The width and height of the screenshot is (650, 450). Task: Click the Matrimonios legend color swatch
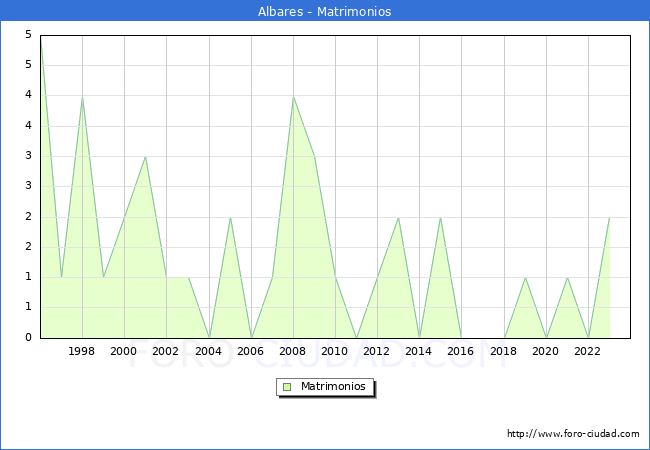coord(287,387)
